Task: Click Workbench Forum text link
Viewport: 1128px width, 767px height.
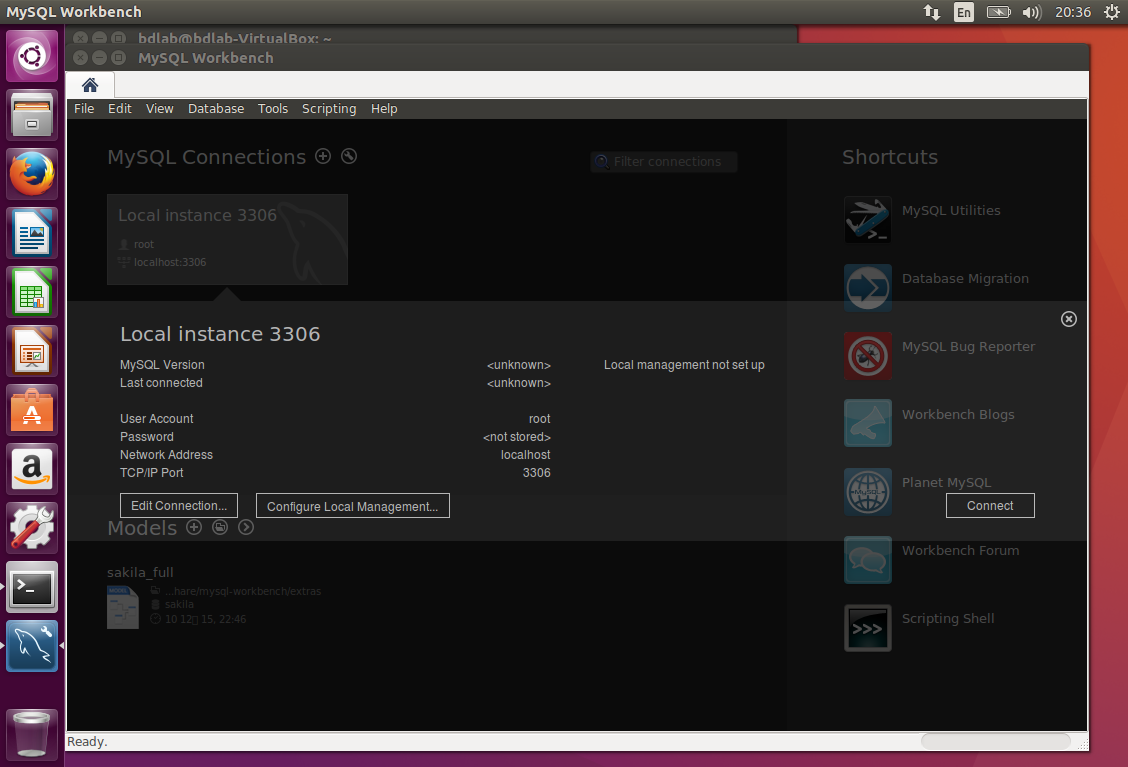Action: click(960, 550)
